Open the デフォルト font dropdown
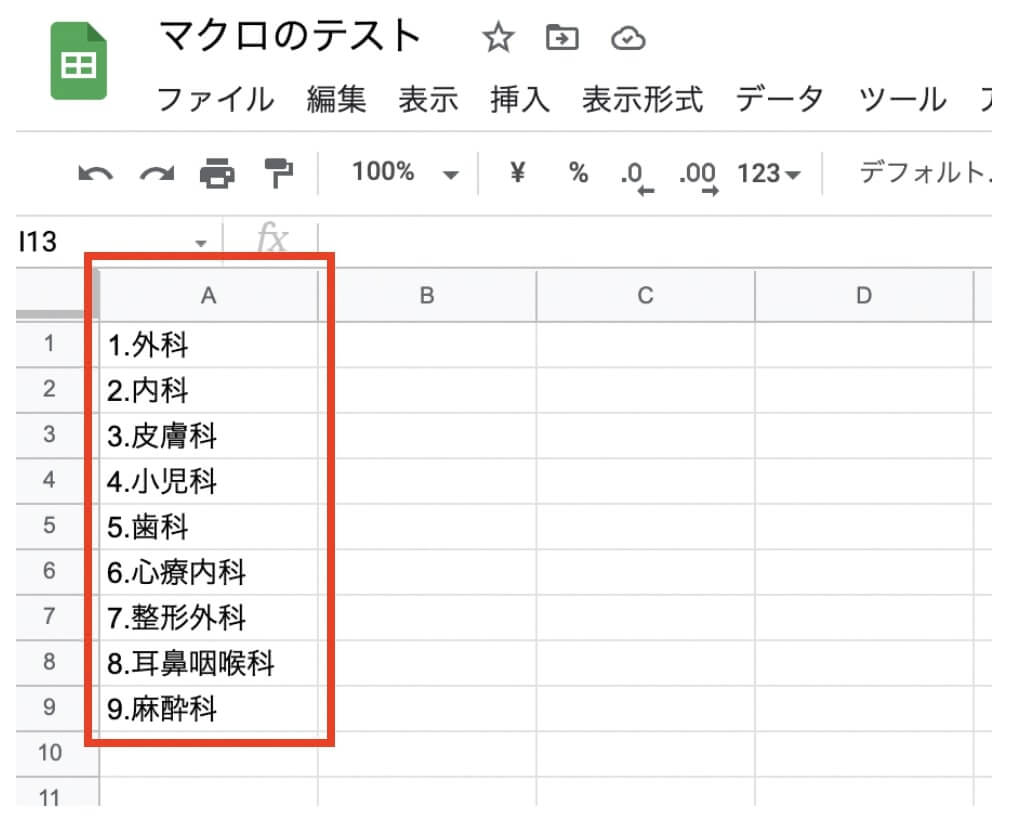 (925, 172)
